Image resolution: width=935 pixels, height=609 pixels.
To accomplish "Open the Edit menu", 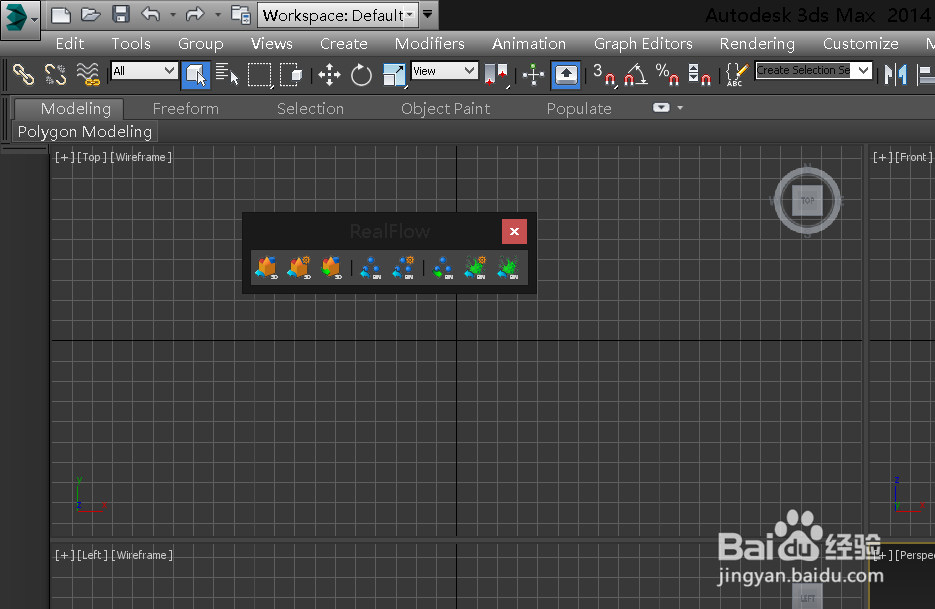I will [70, 44].
